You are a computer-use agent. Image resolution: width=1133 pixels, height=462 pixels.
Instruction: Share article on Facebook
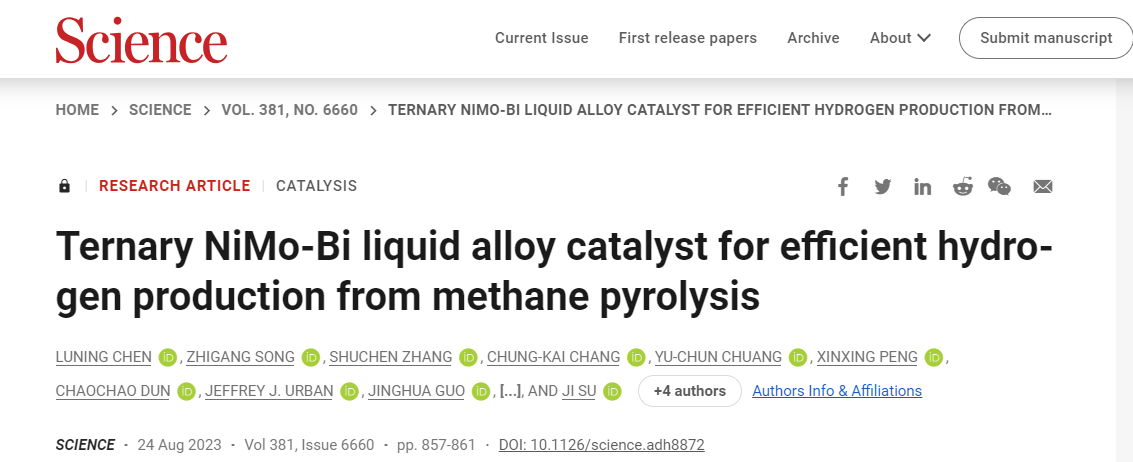click(843, 187)
